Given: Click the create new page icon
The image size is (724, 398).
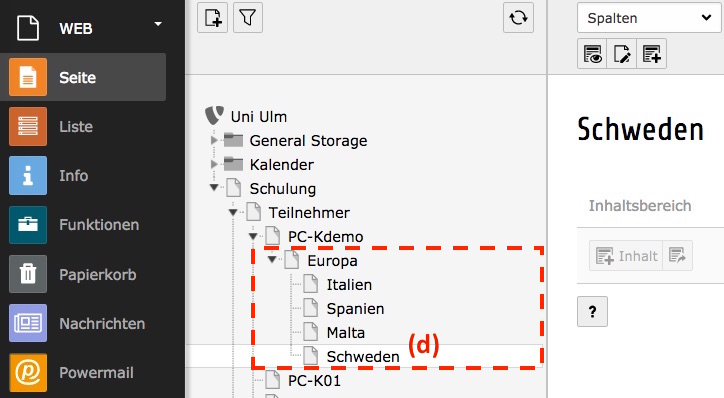Looking at the screenshot, I should (x=212, y=18).
